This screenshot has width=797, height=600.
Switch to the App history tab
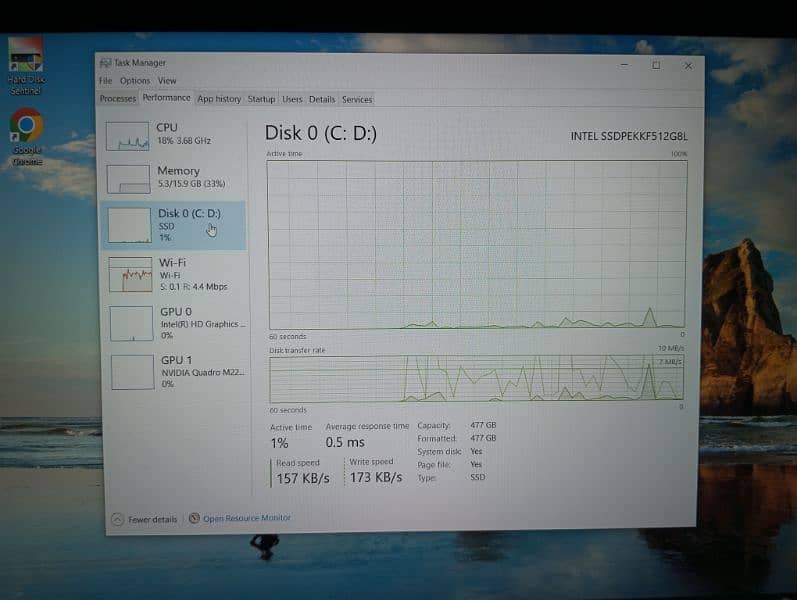[219, 99]
